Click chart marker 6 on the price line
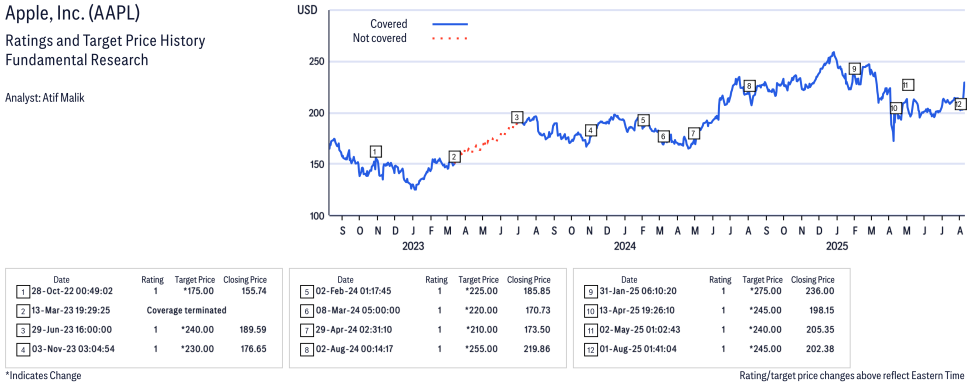This screenshot has width=975, height=382. 663,136
